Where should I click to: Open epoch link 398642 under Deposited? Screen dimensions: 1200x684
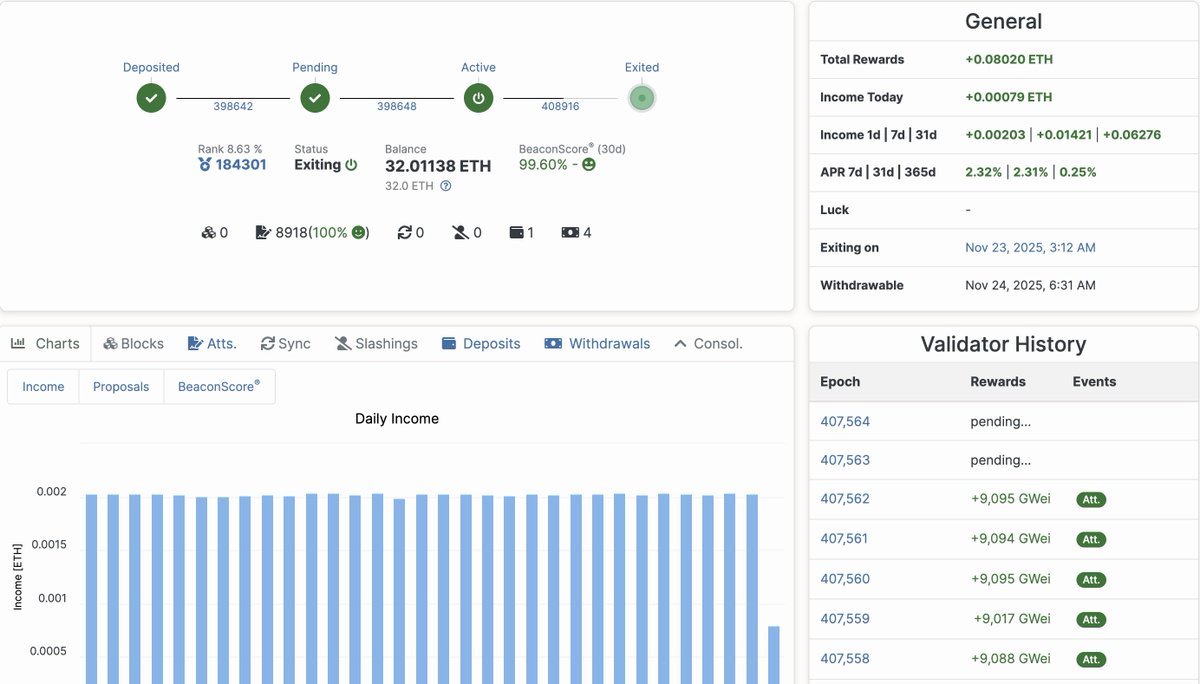[233, 106]
